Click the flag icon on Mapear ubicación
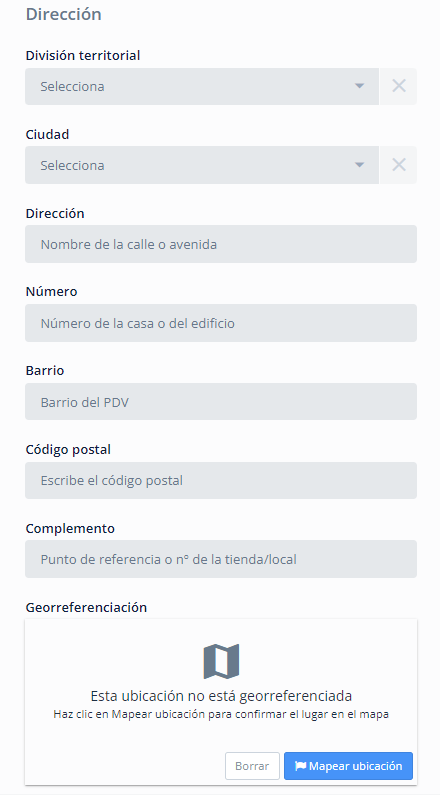The height and width of the screenshot is (803, 440). [x=301, y=766]
